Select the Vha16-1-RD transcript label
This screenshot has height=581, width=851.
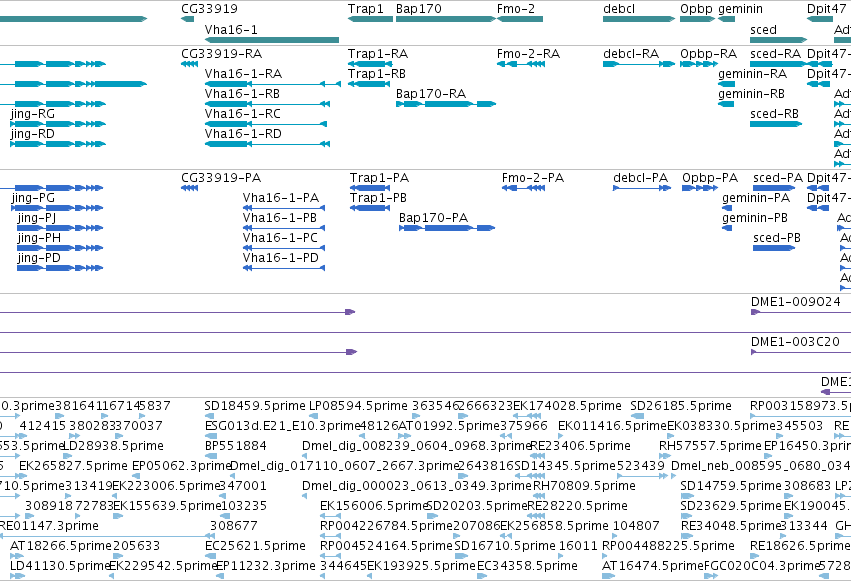click(243, 134)
